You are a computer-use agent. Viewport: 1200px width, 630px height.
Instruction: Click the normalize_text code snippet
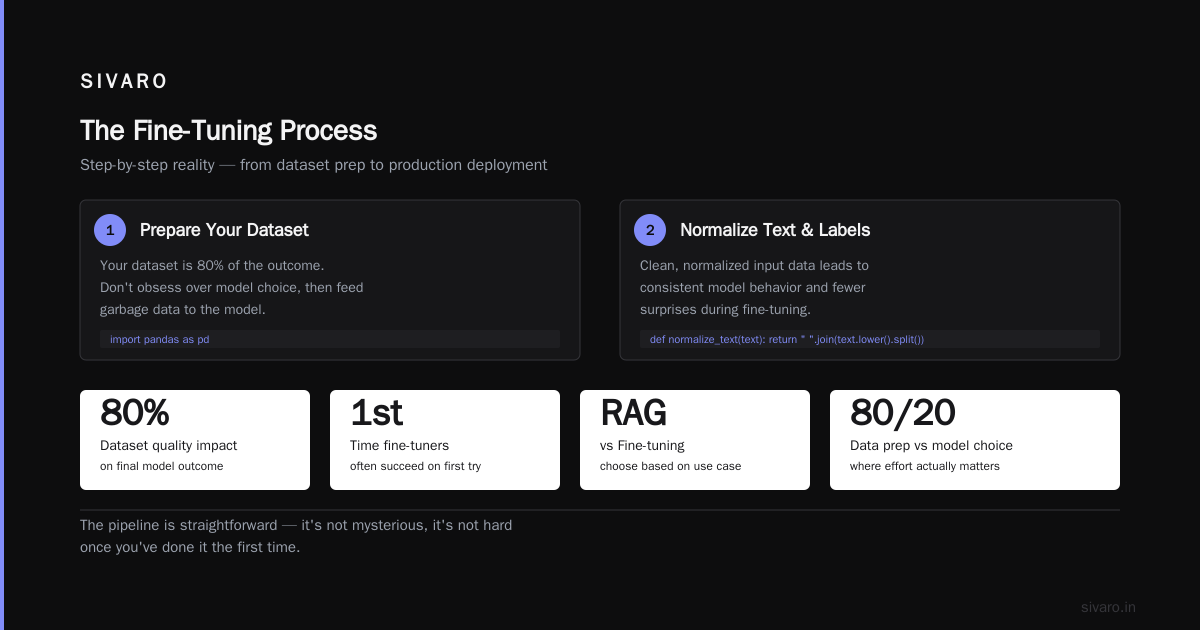(x=870, y=339)
